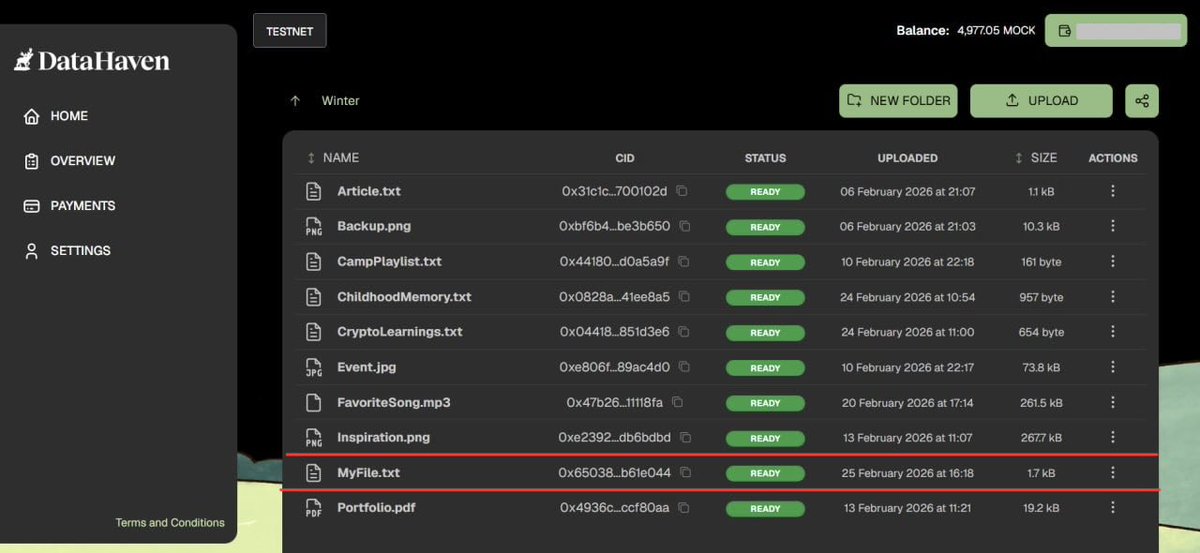1200x553 pixels.
Task: Click the Event.jpg JPG file icon
Action: 314,367
